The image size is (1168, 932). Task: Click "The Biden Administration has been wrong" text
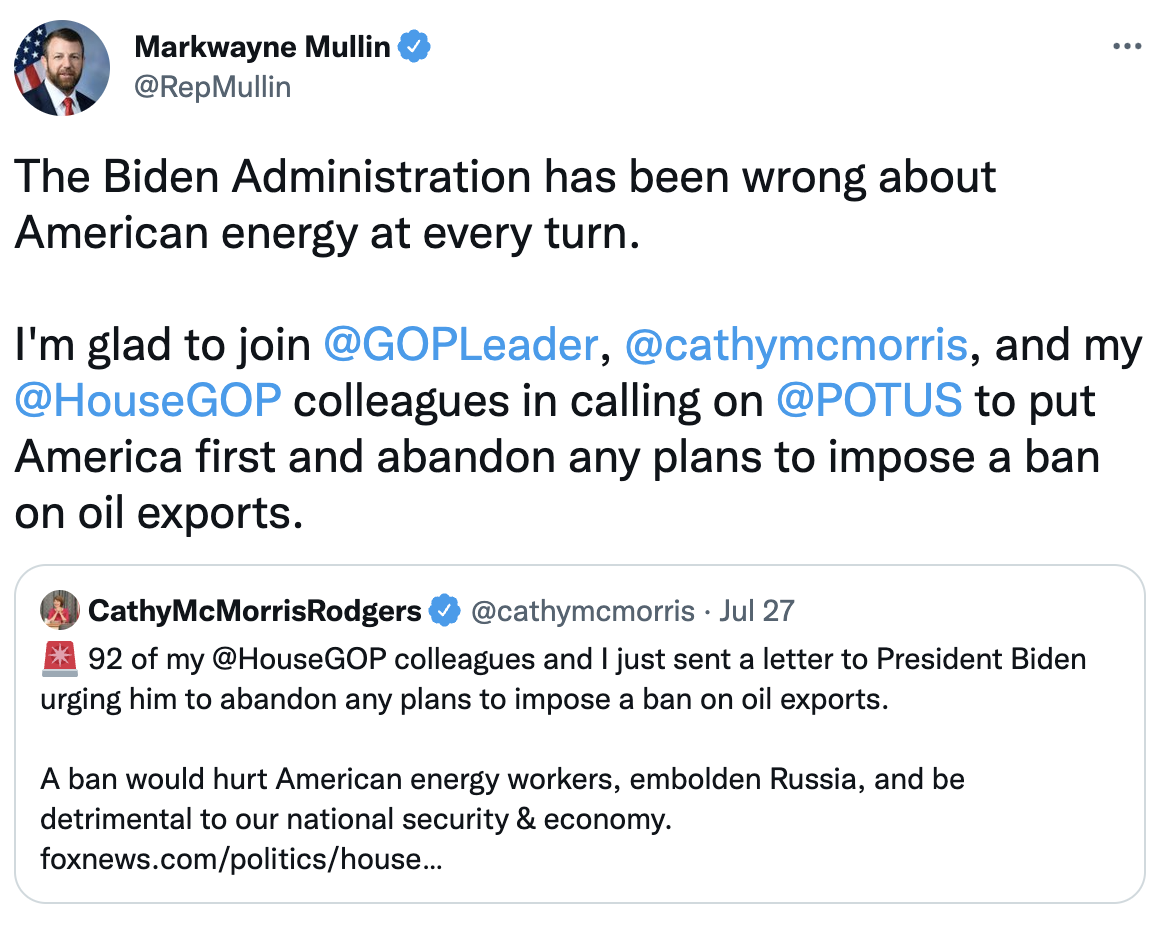pos(505,177)
